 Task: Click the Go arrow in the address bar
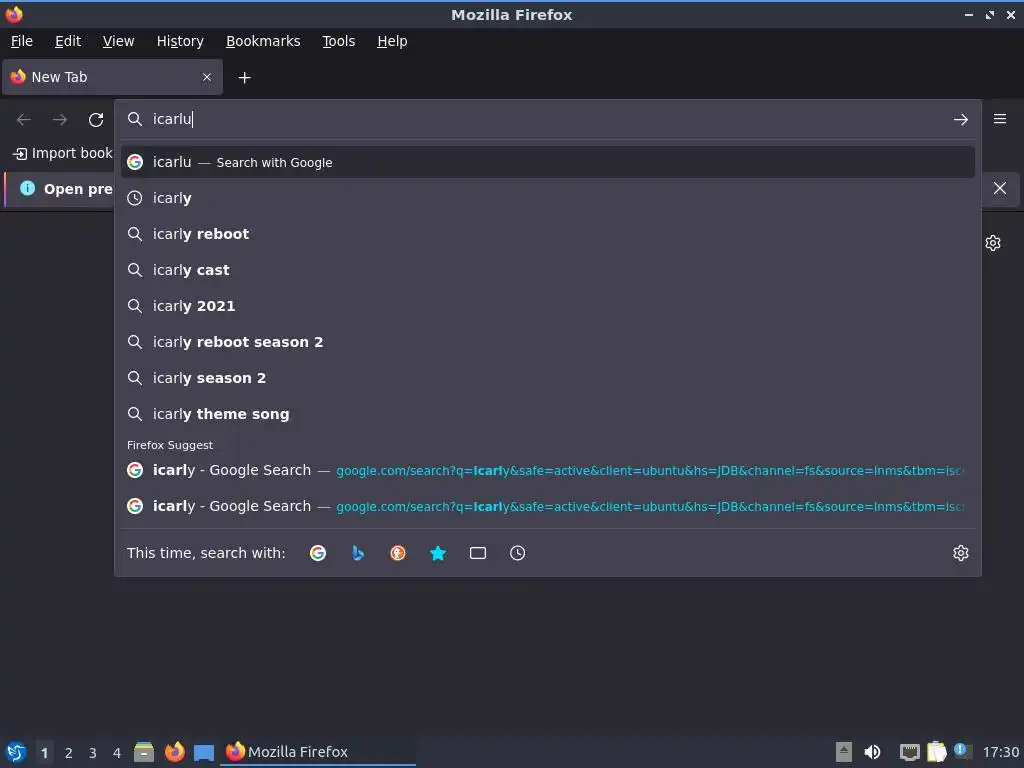coord(960,120)
